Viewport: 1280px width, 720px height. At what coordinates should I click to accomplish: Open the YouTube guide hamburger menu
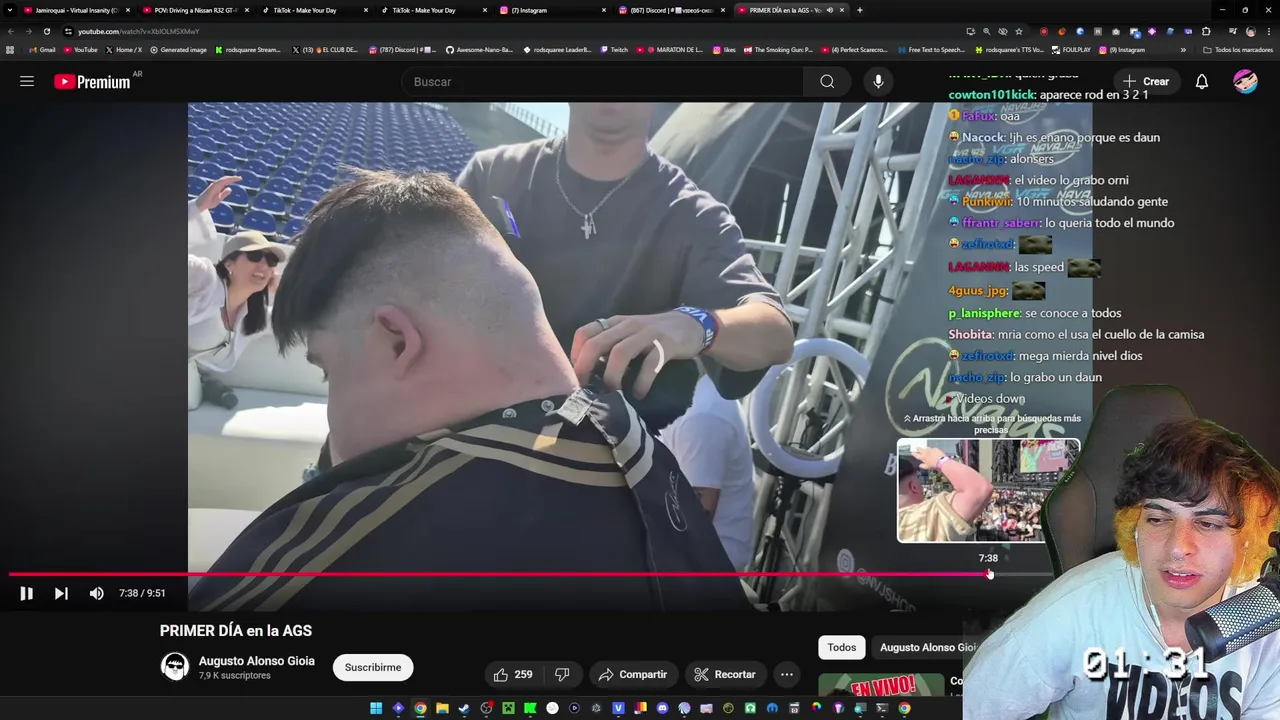coord(27,82)
